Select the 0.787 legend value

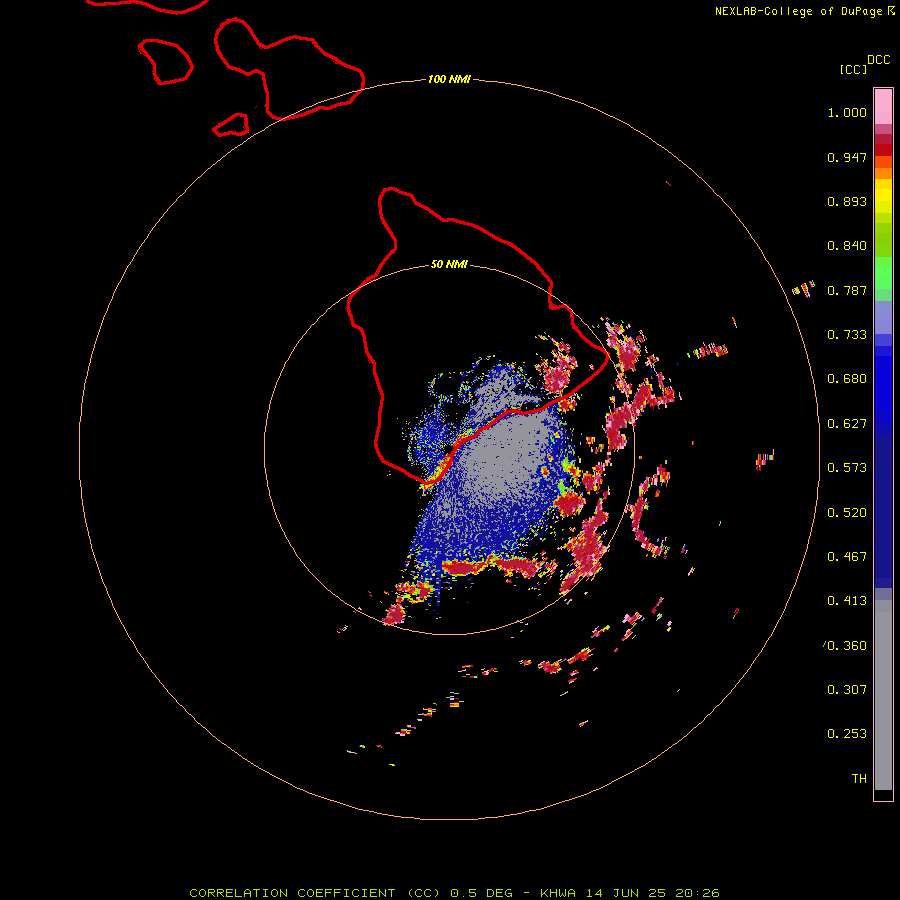point(847,290)
